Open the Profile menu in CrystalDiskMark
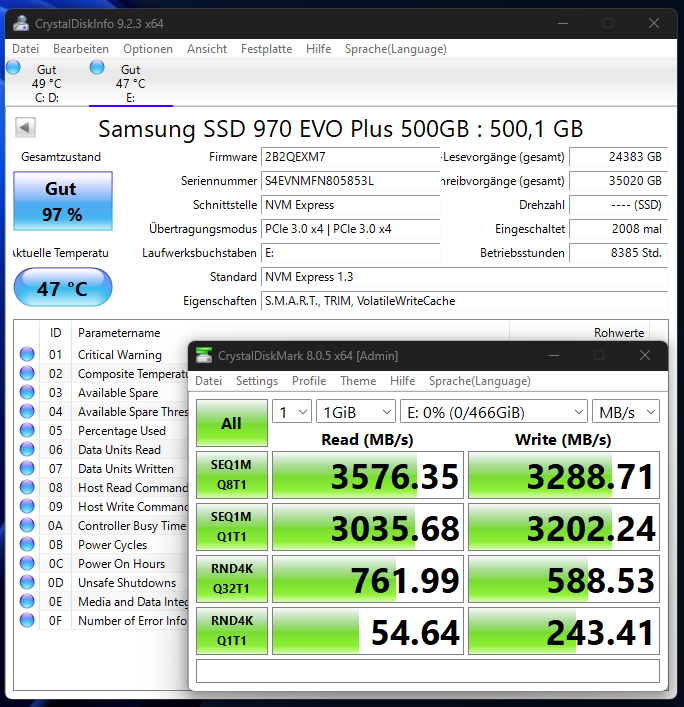Screen dimensions: 684x707 (x=309, y=381)
